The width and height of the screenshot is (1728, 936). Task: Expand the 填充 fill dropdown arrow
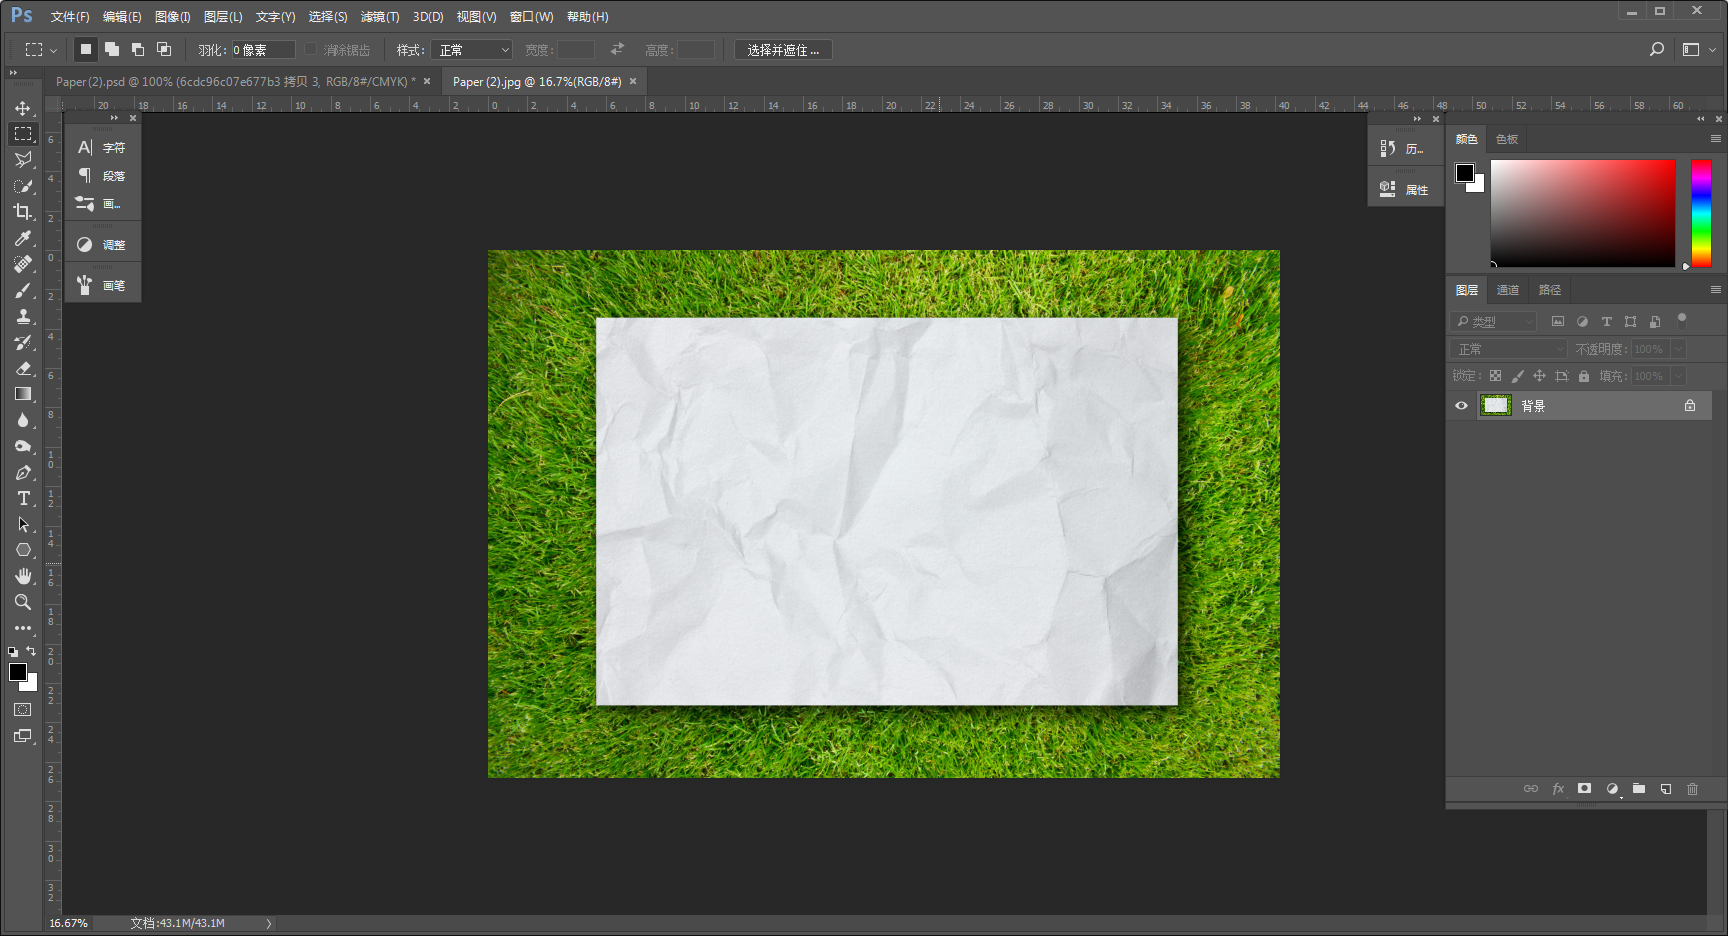click(x=1678, y=376)
